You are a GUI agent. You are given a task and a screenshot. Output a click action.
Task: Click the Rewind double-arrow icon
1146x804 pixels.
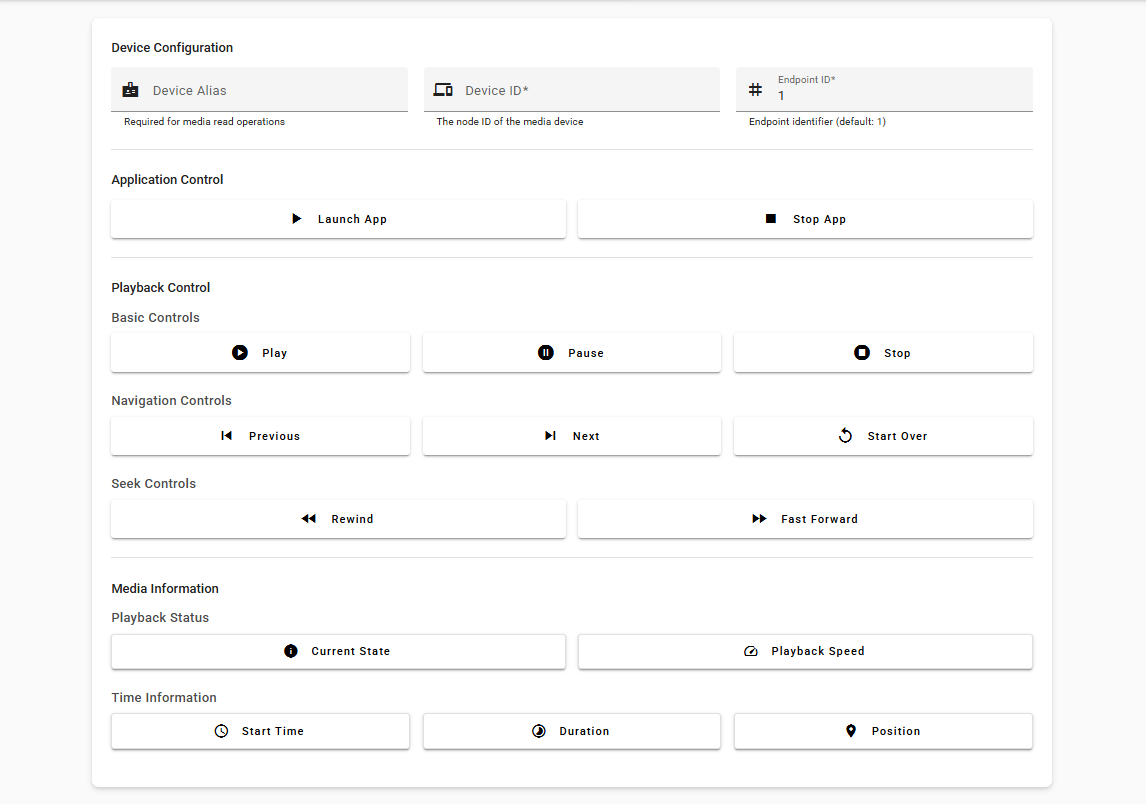point(309,519)
